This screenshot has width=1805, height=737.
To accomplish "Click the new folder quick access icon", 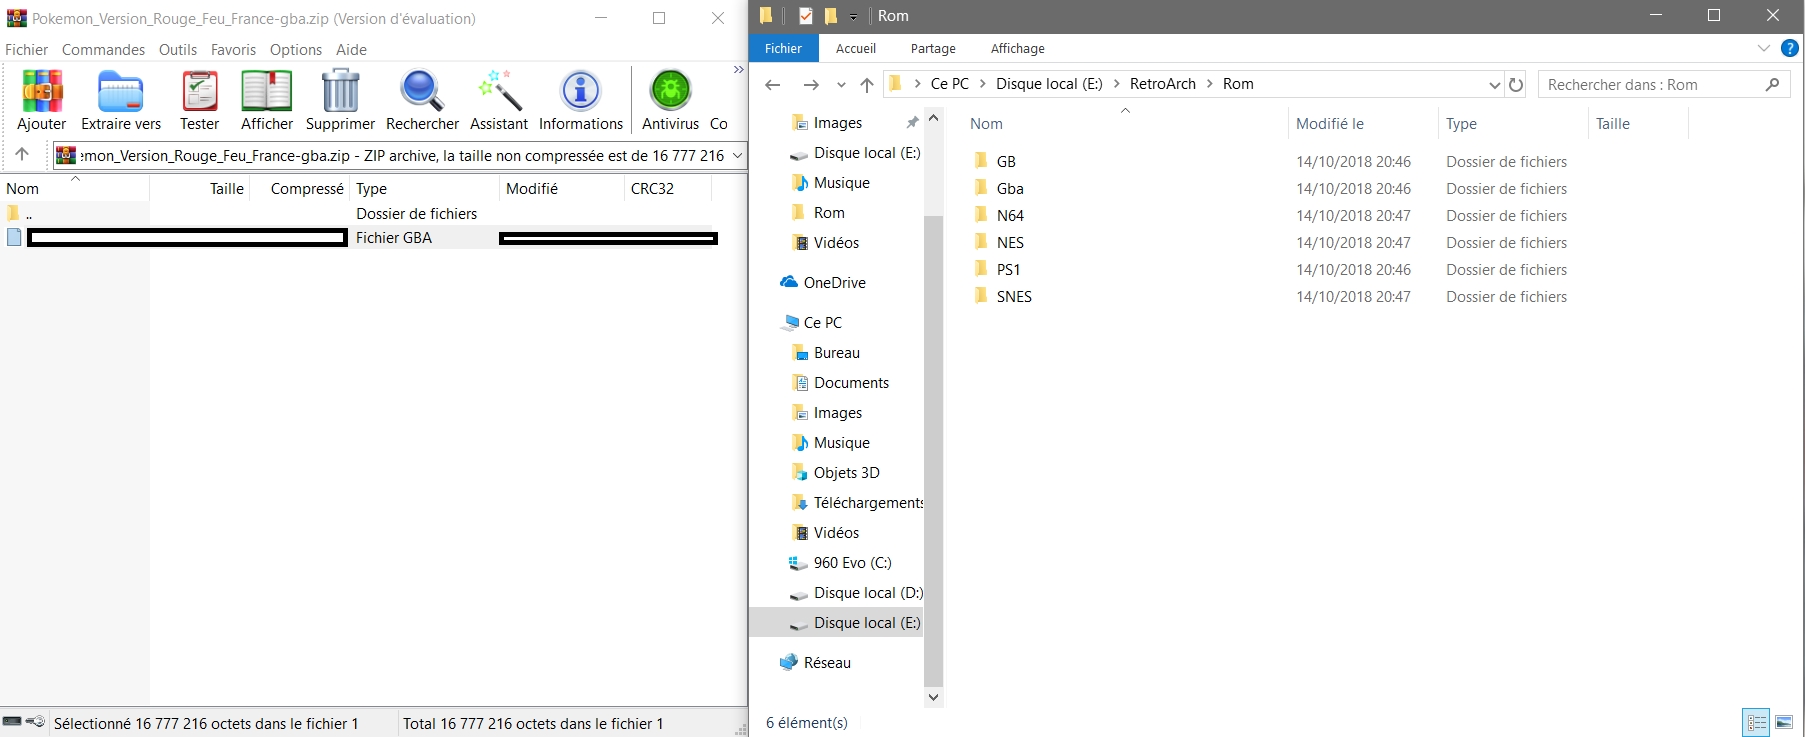I will tap(831, 15).
